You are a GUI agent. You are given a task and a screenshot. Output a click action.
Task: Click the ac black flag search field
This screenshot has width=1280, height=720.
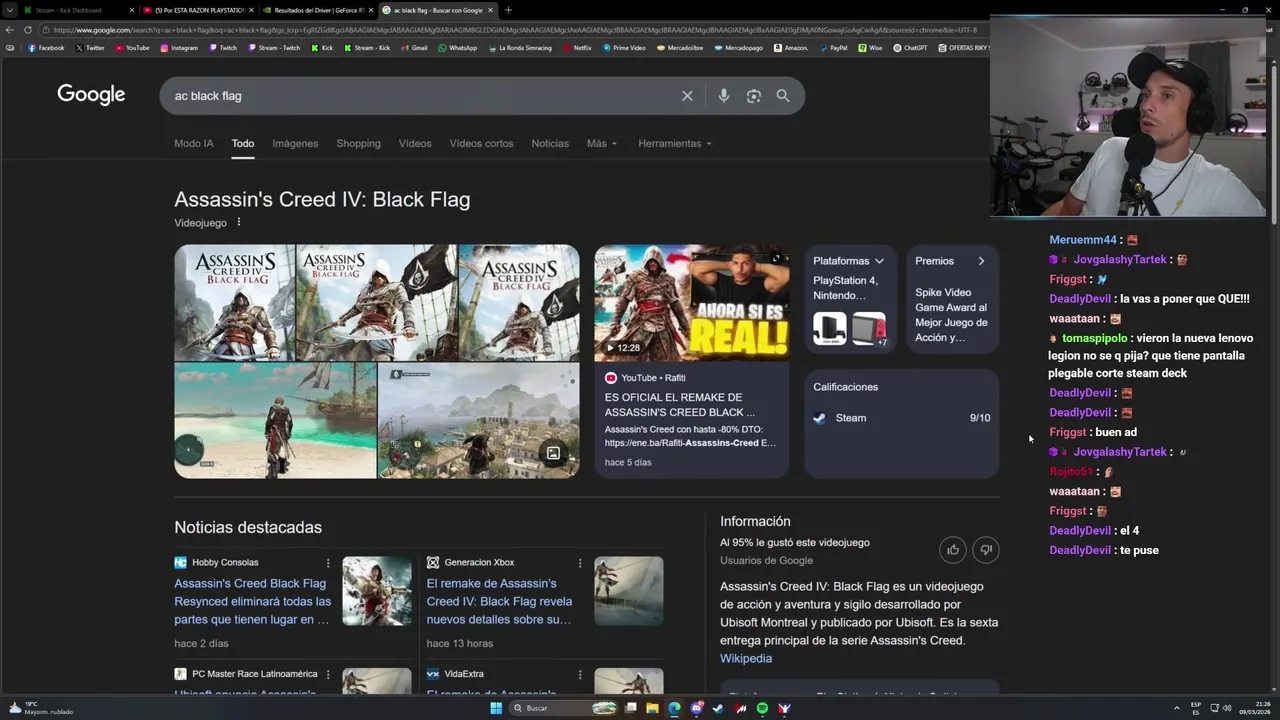(420, 96)
